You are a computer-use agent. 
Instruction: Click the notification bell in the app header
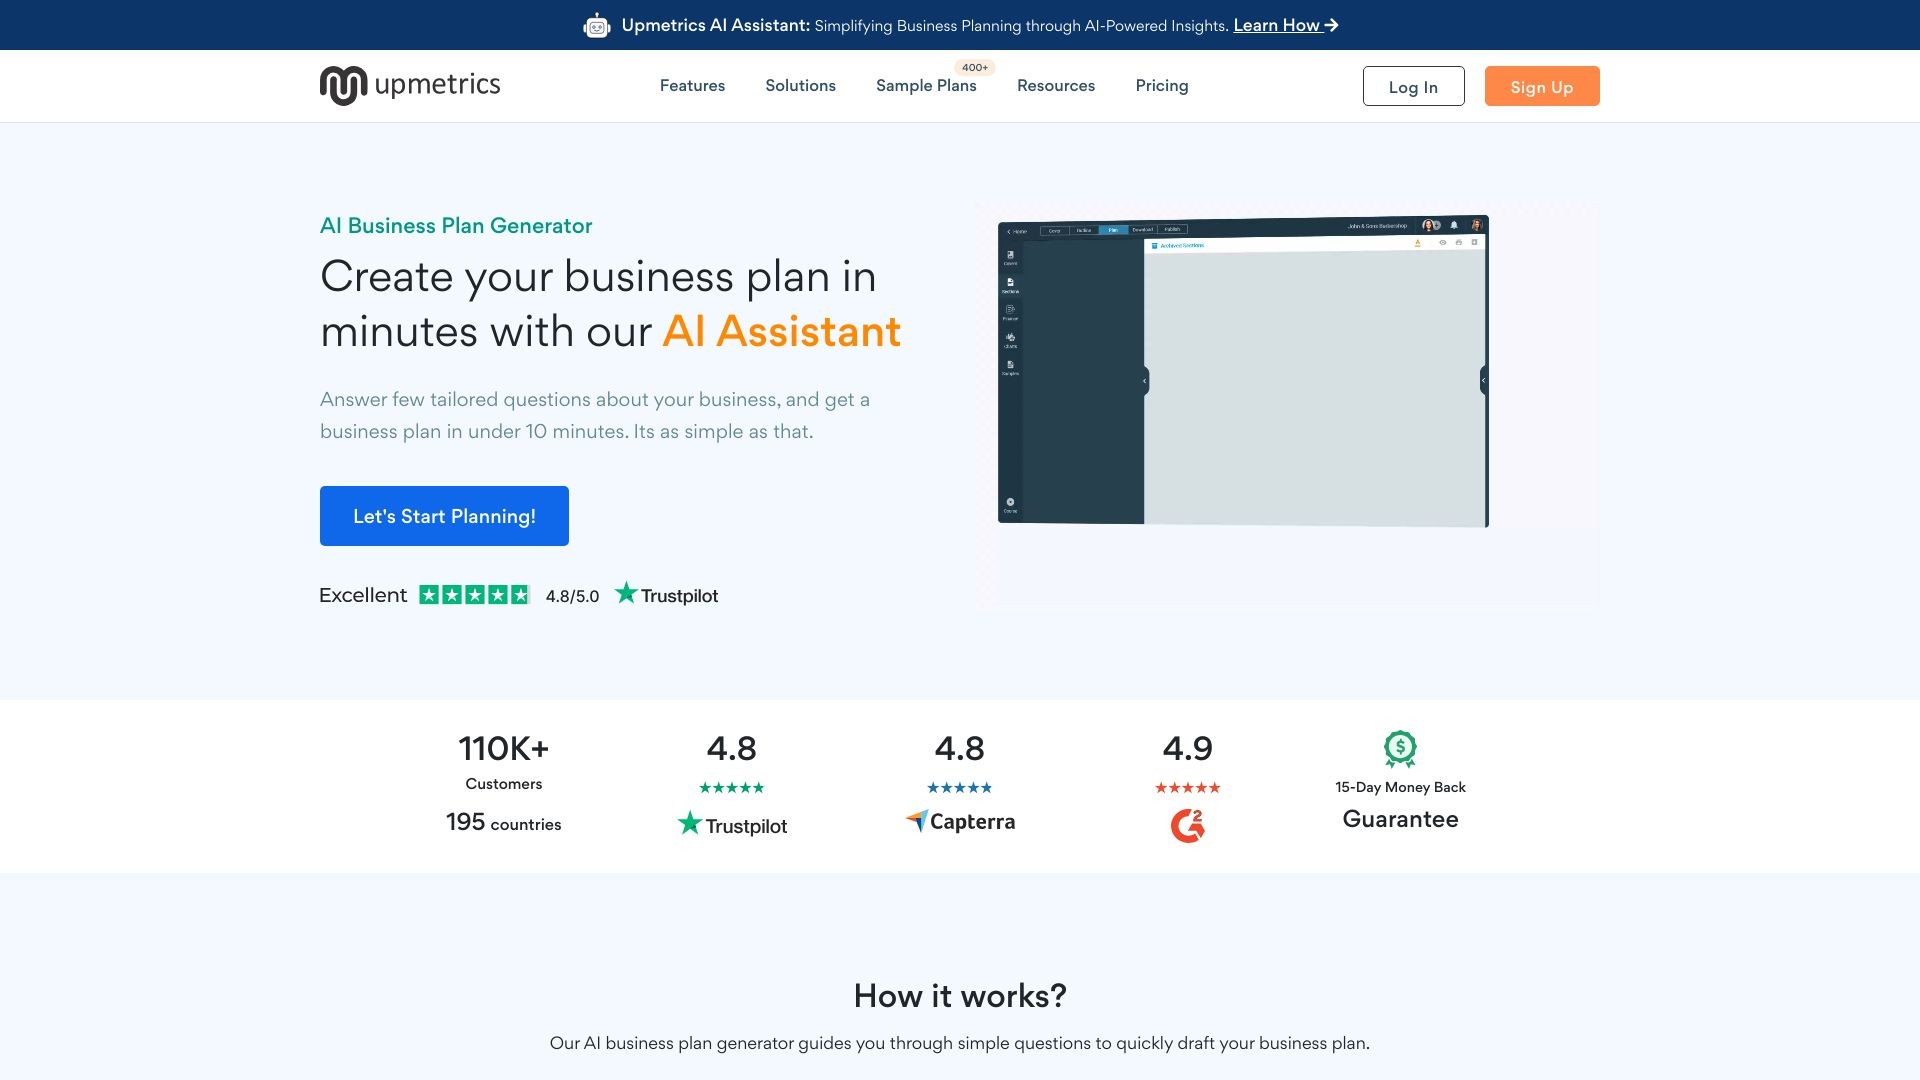1454,225
